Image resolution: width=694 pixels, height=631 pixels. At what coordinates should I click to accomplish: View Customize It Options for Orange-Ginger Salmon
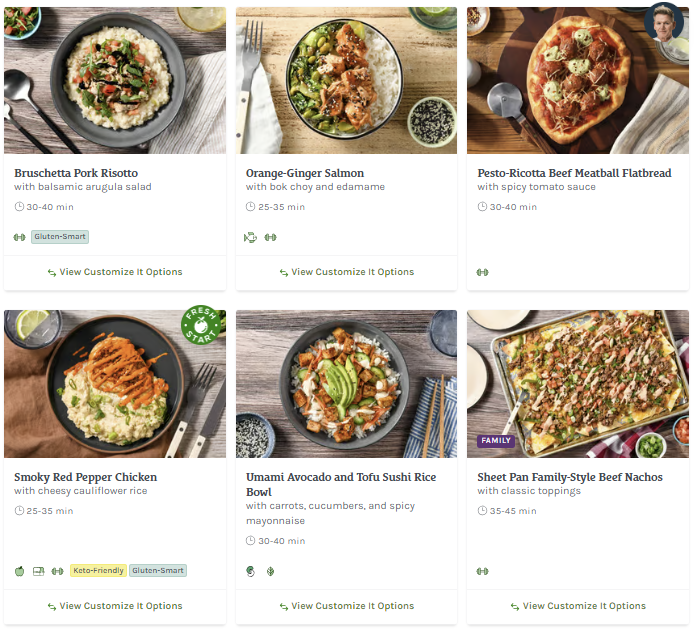(x=346, y=272)
